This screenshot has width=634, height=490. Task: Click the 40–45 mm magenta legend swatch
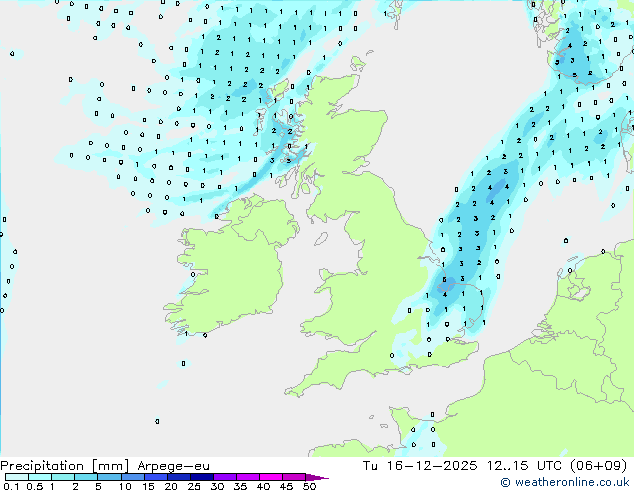pyautogui.click(x=270, y=477)
